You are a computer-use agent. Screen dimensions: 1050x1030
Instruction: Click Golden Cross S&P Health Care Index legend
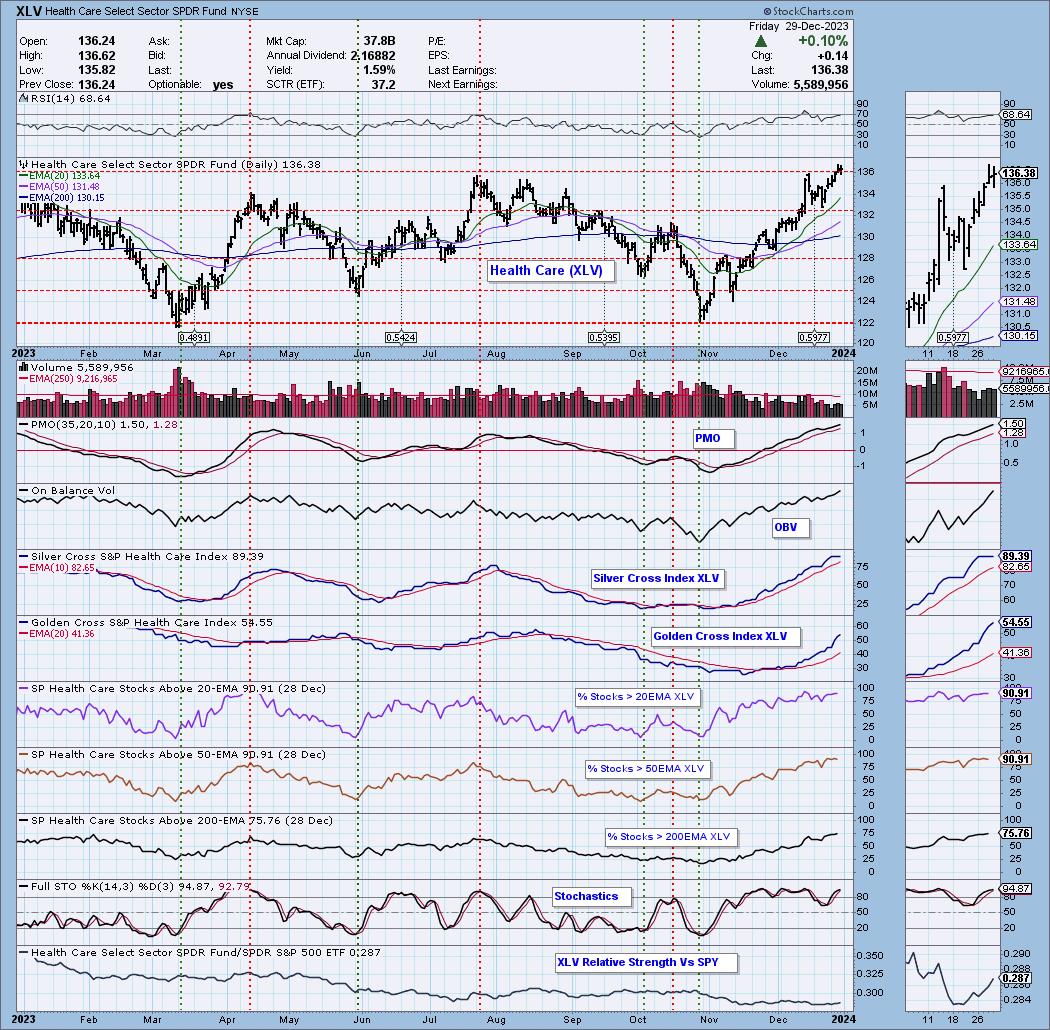[x=146, y=622]
